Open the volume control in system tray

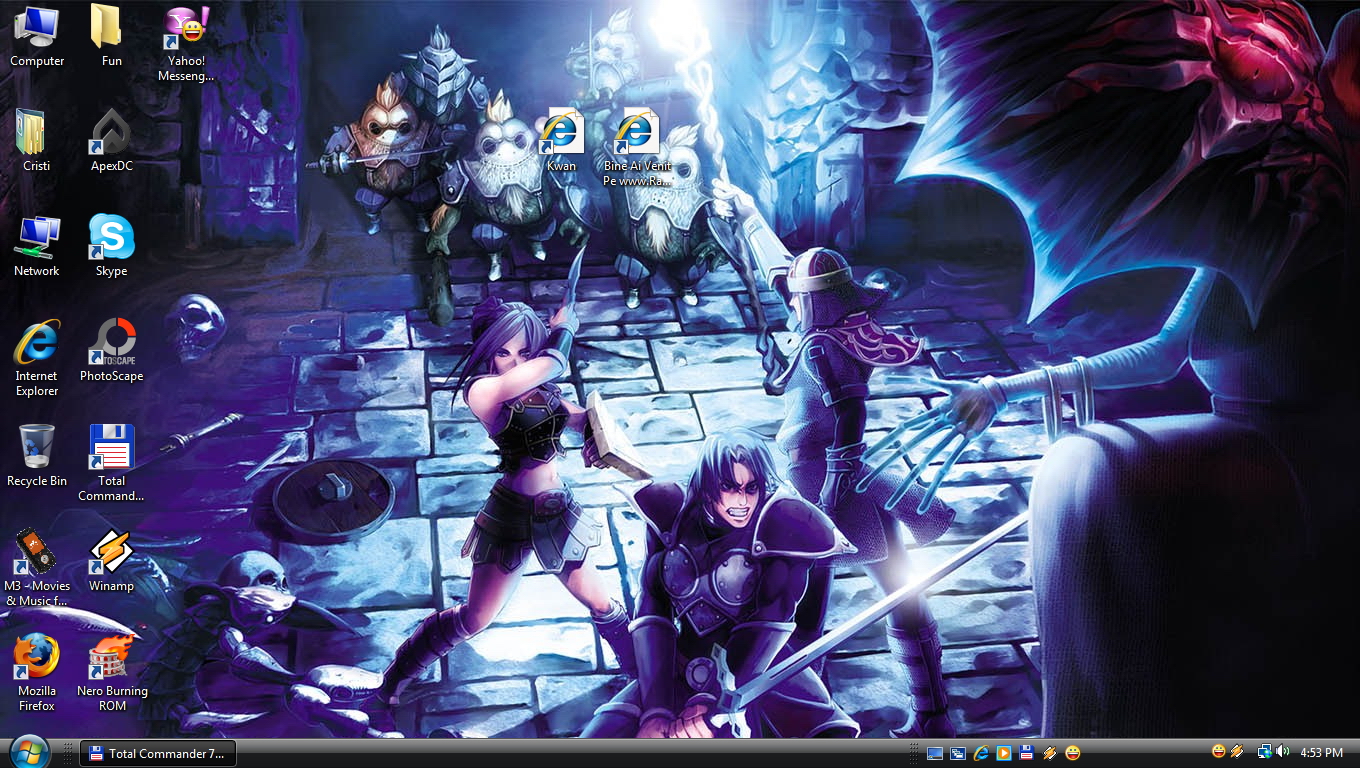(x=1283, y=752)
